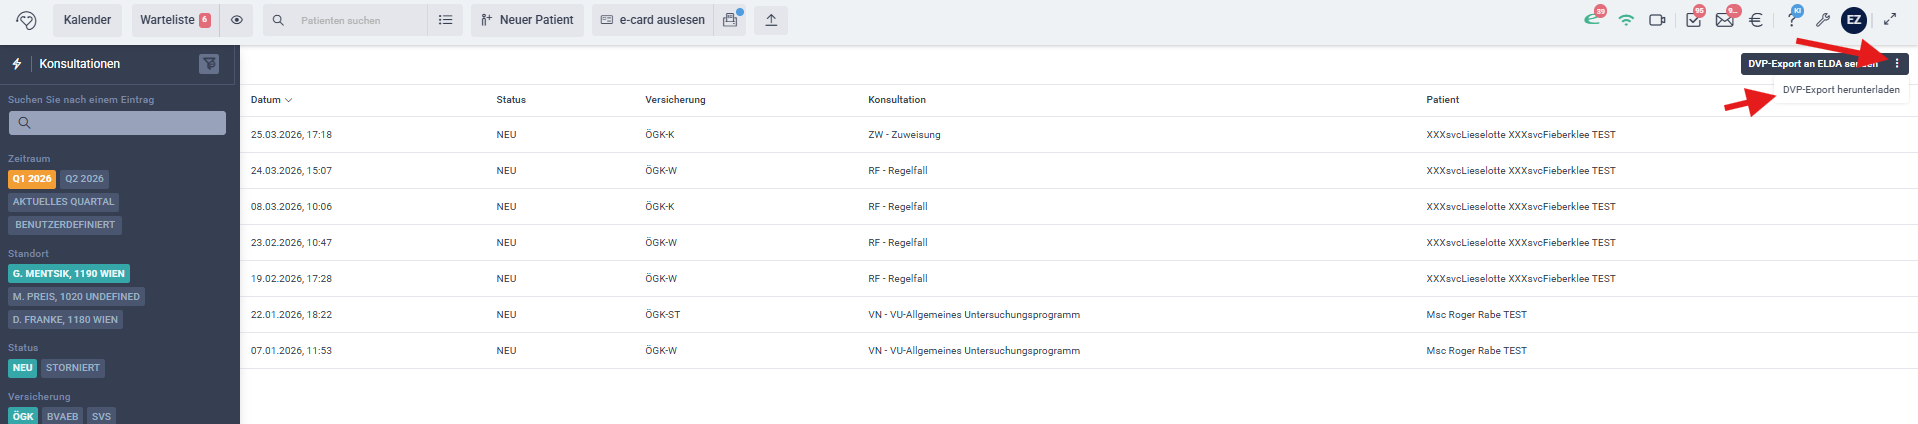
Task: Click the video camera icon in the top bar
Action: pyautogui.click(x=1657, y=20)
